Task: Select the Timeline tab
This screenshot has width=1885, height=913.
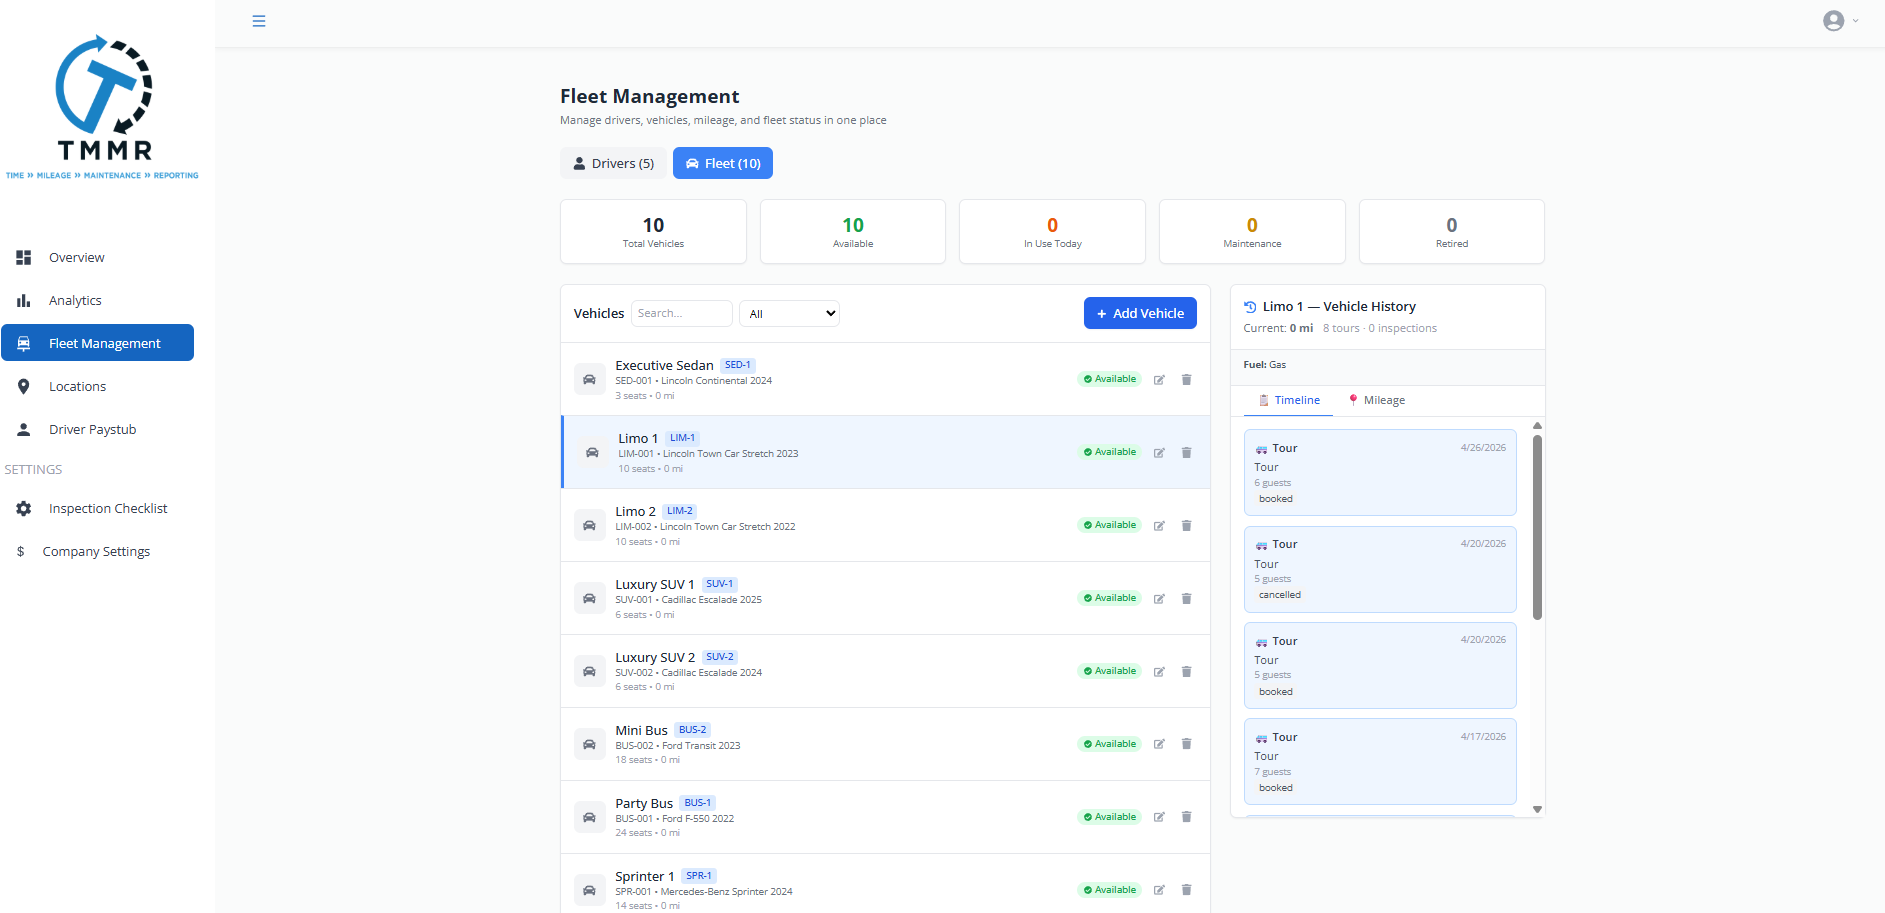Action: (x=1288, y=400)
